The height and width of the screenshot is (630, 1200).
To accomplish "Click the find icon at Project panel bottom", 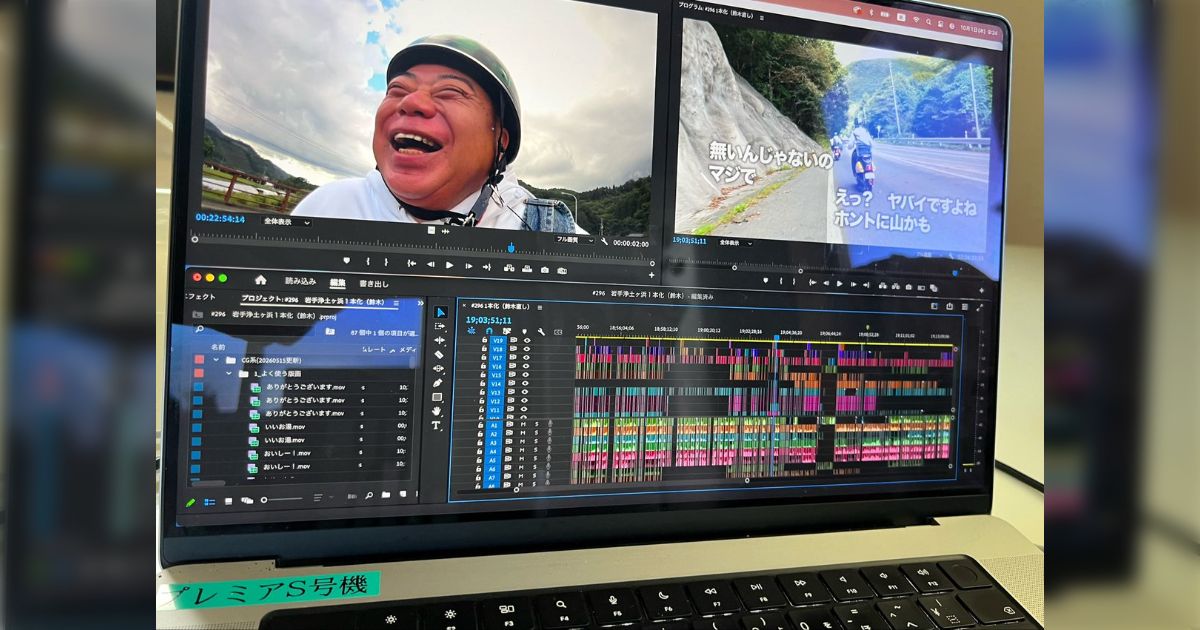I will coord(369,495).
